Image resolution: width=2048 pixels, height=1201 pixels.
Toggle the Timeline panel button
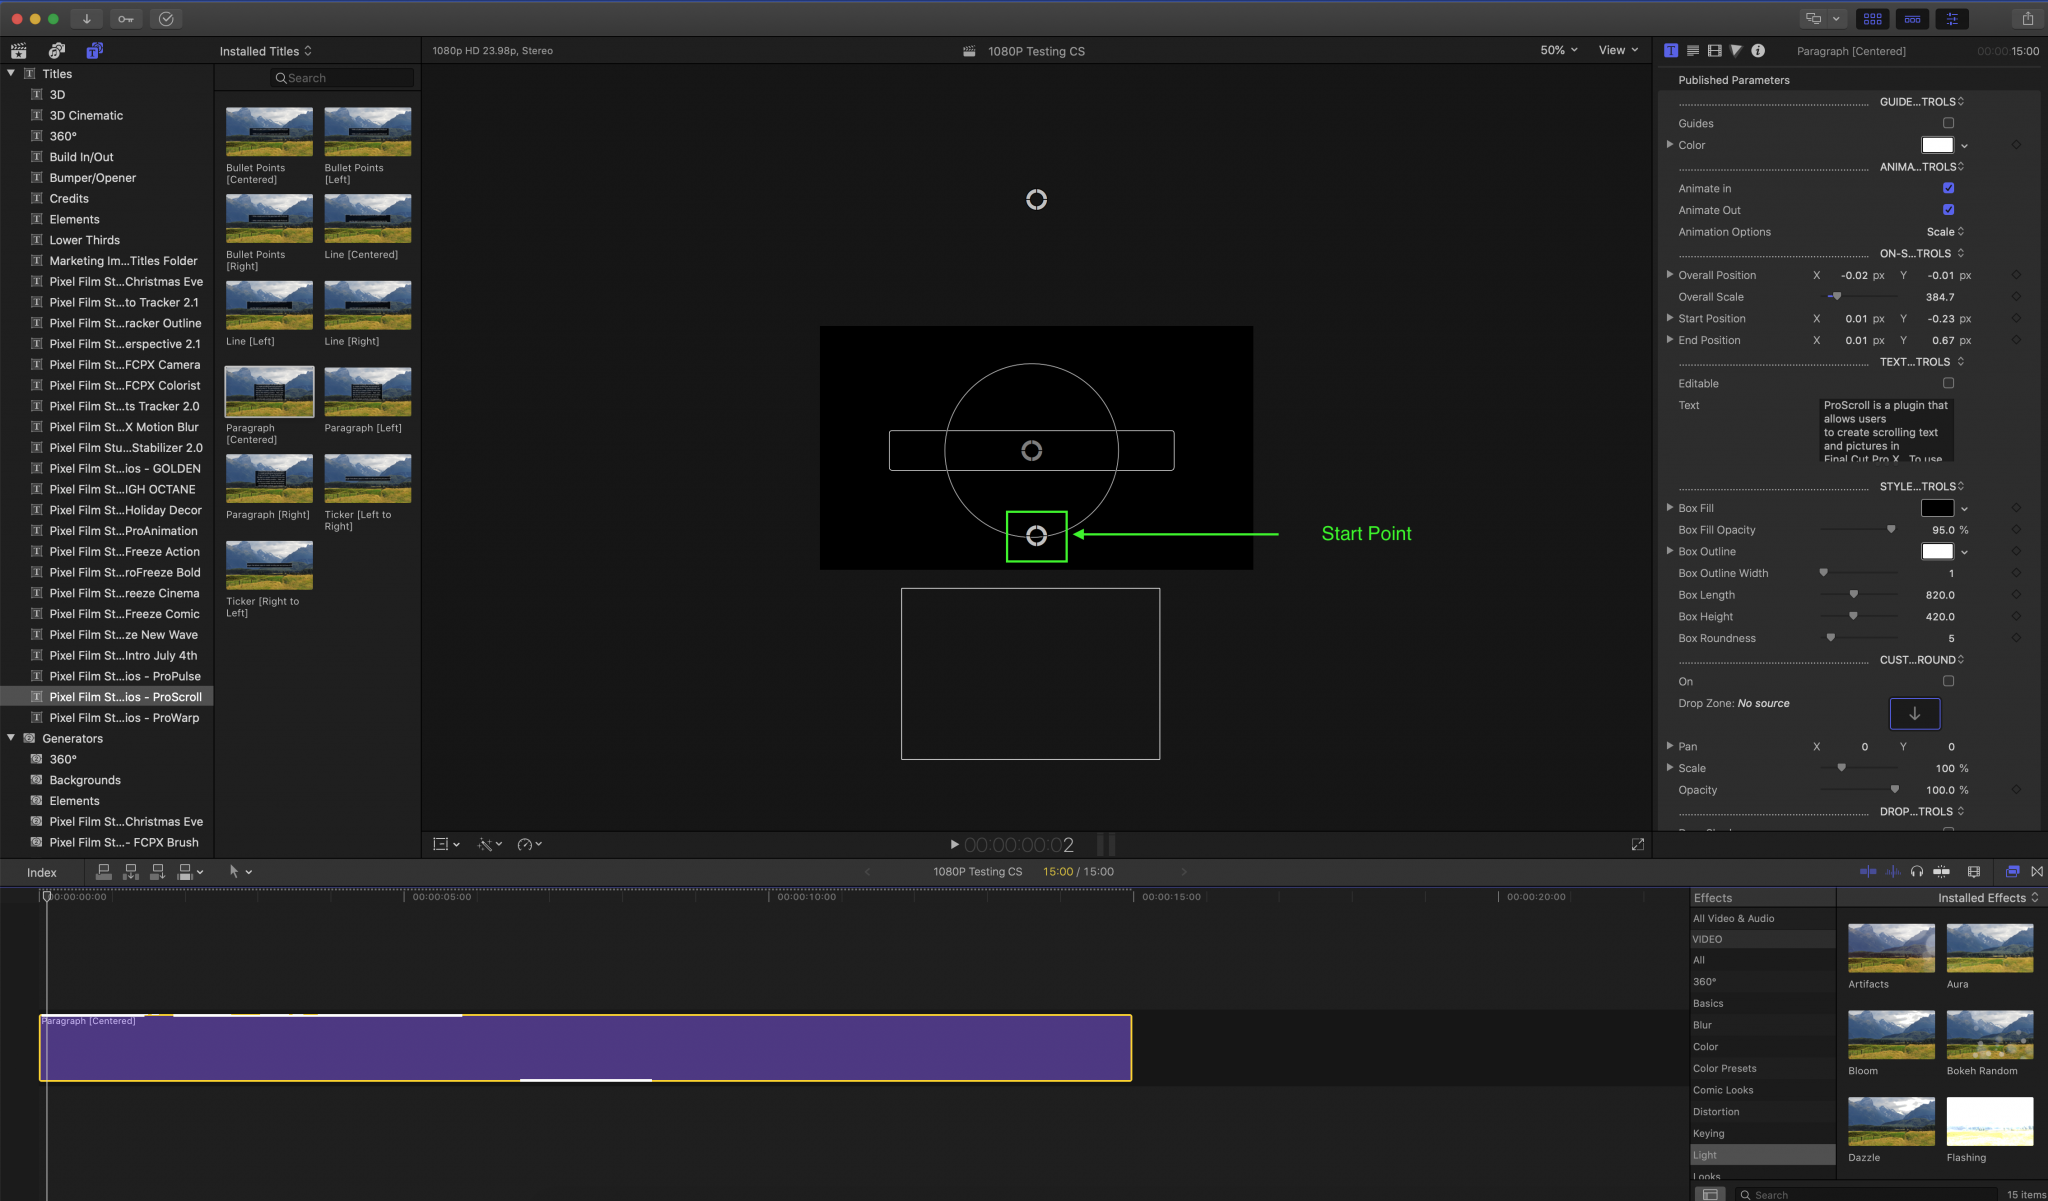click(1912, 19)
